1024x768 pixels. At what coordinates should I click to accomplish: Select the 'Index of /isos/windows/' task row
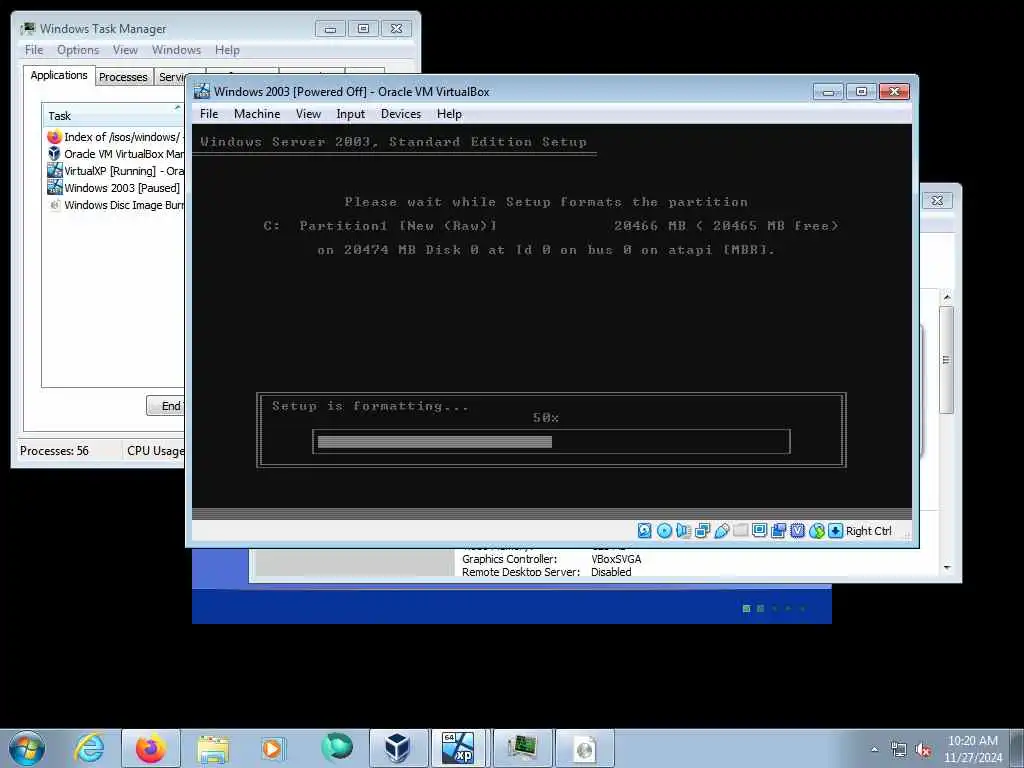click(115, 137)
